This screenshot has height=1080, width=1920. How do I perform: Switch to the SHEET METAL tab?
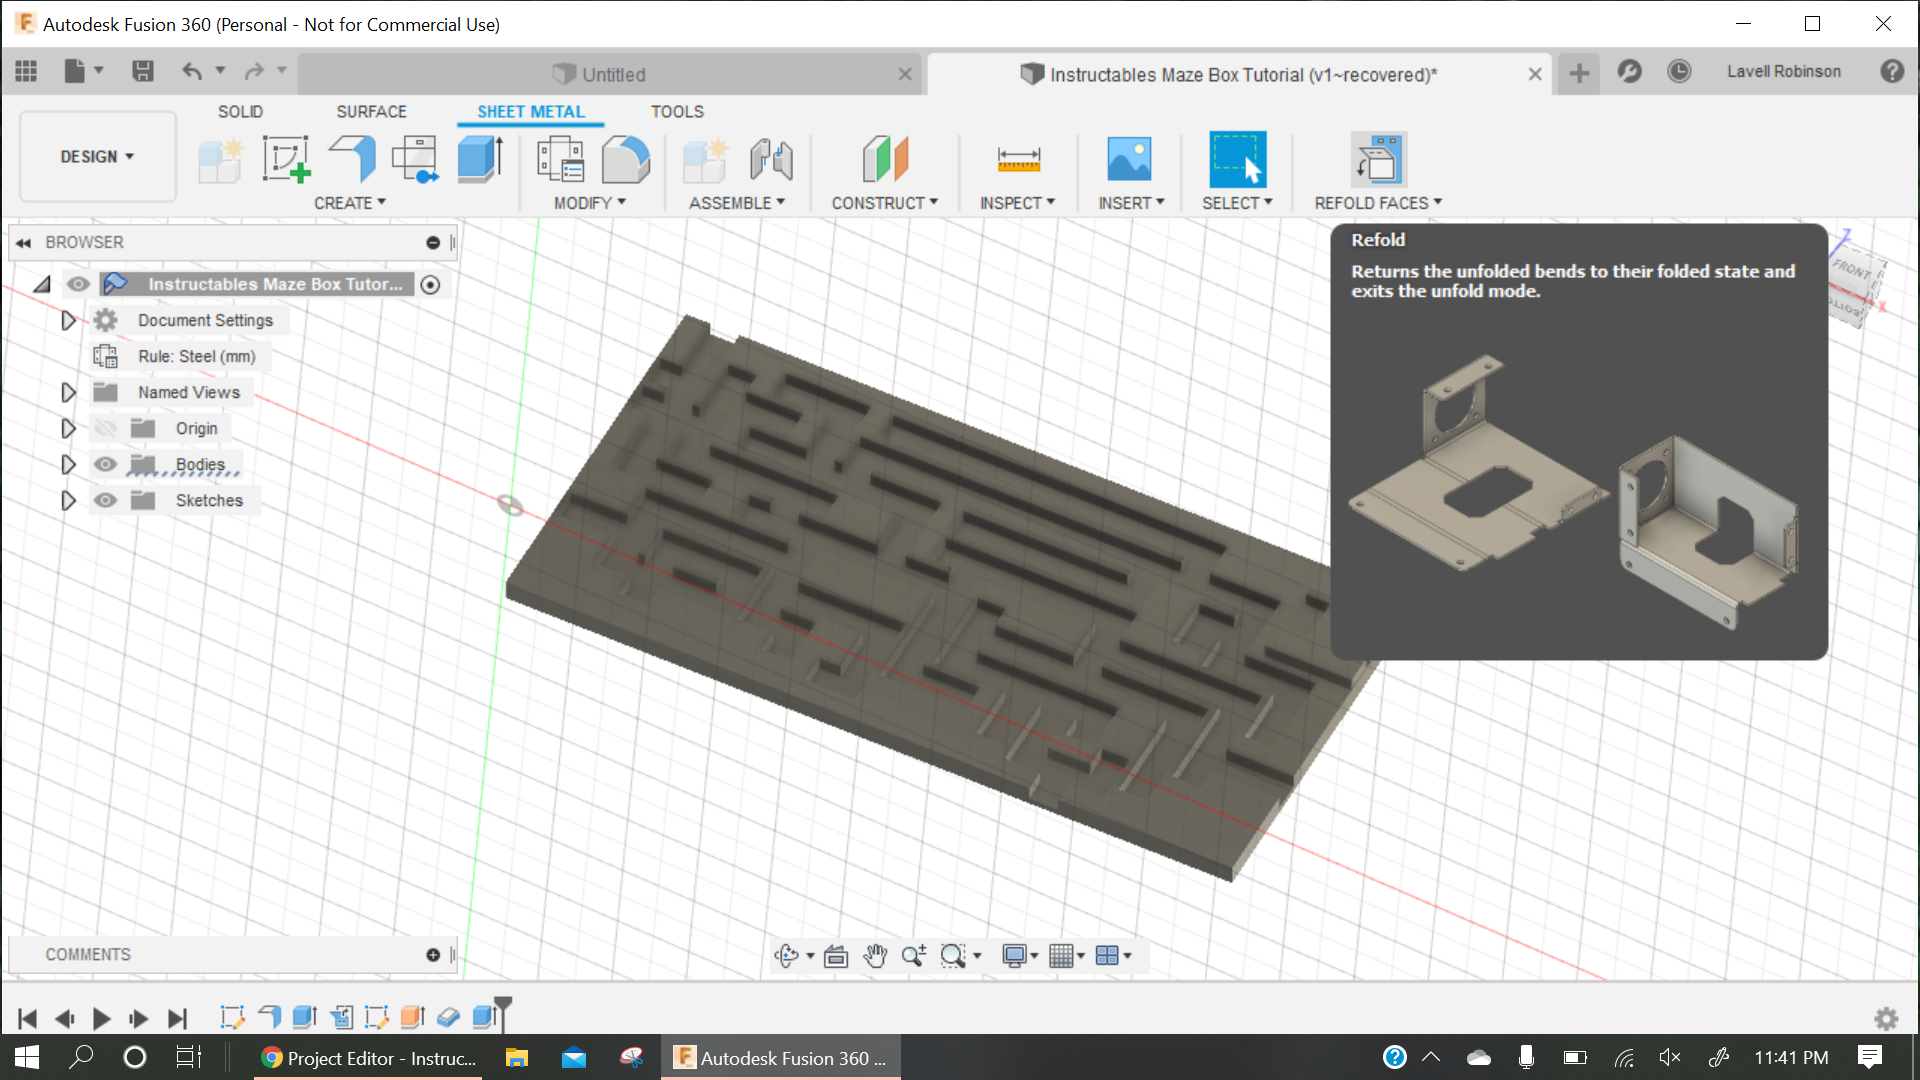point(531,112)
